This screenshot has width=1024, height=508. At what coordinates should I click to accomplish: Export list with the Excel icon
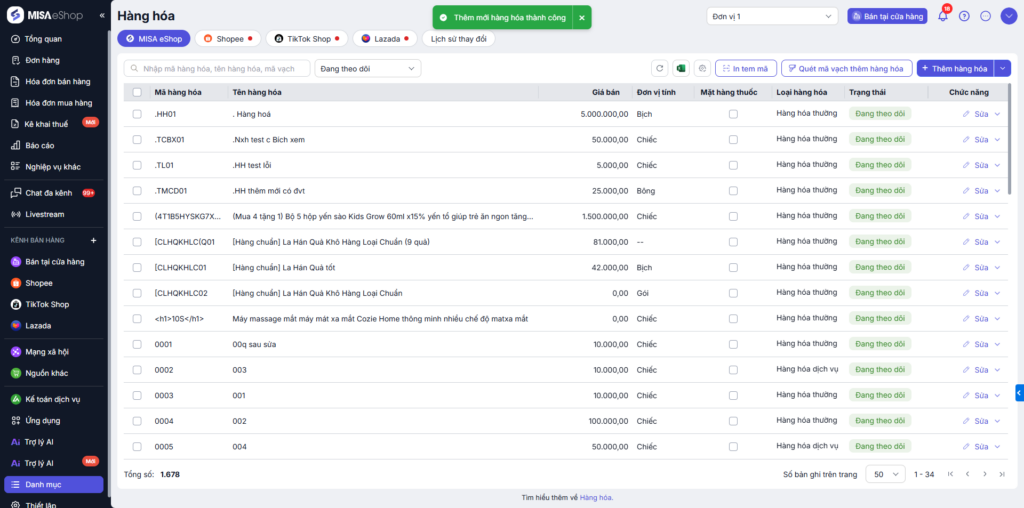pyautogui.click(x=680, y=68)
